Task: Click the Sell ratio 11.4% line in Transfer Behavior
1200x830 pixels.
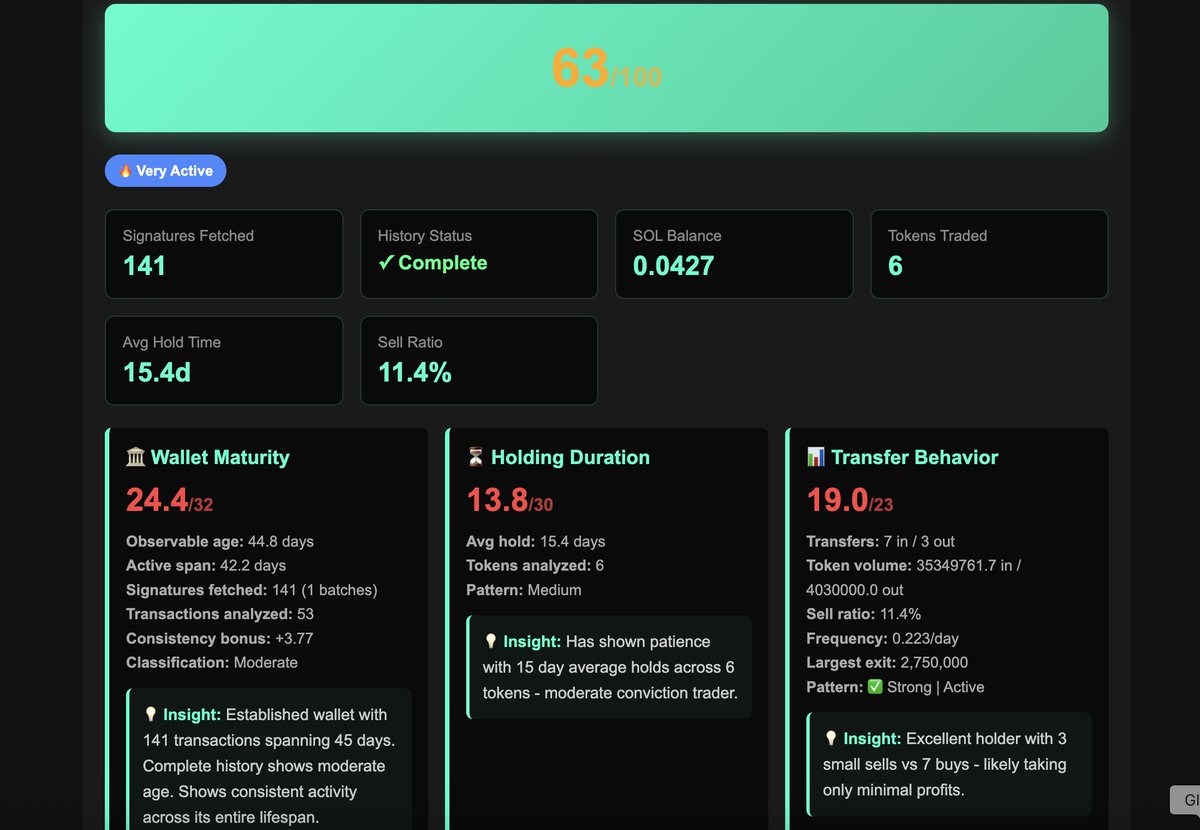Action: [x=864, y=614]
